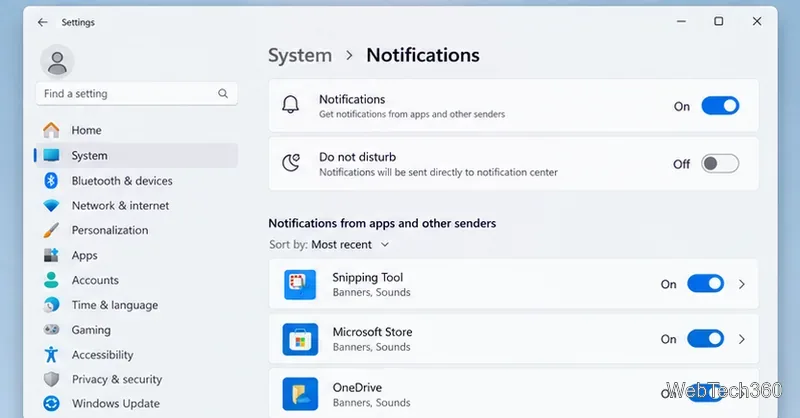Click the System monitor icon
Image resolution: width=800 pixels, height=418 pixels.
click(51, 155)
